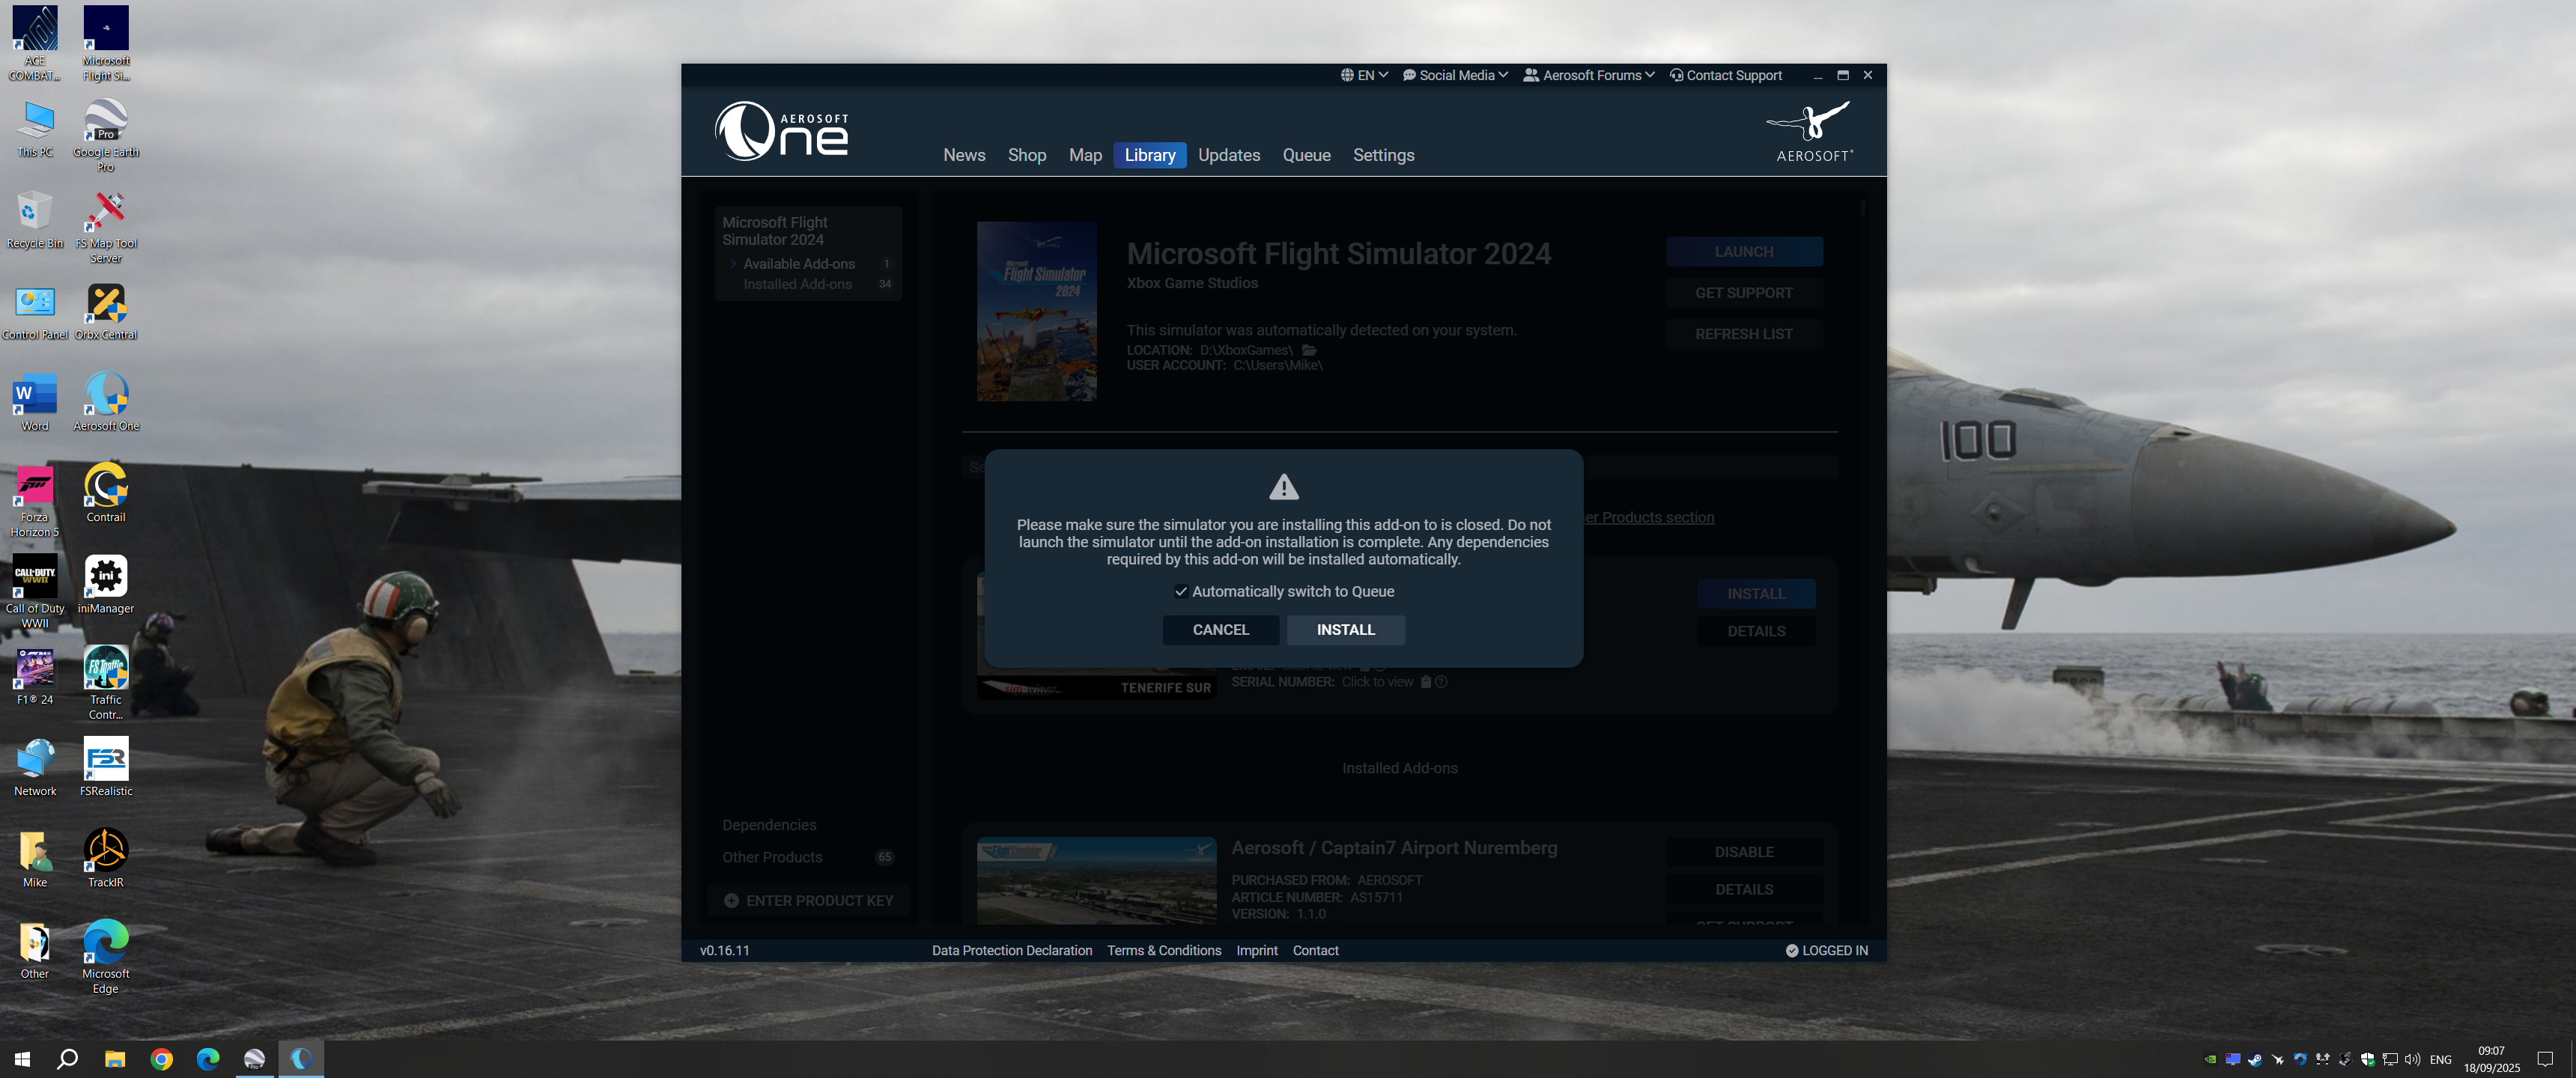
Task: Open Aerosoft One taskbar button
Action: tap(300, 1059)
